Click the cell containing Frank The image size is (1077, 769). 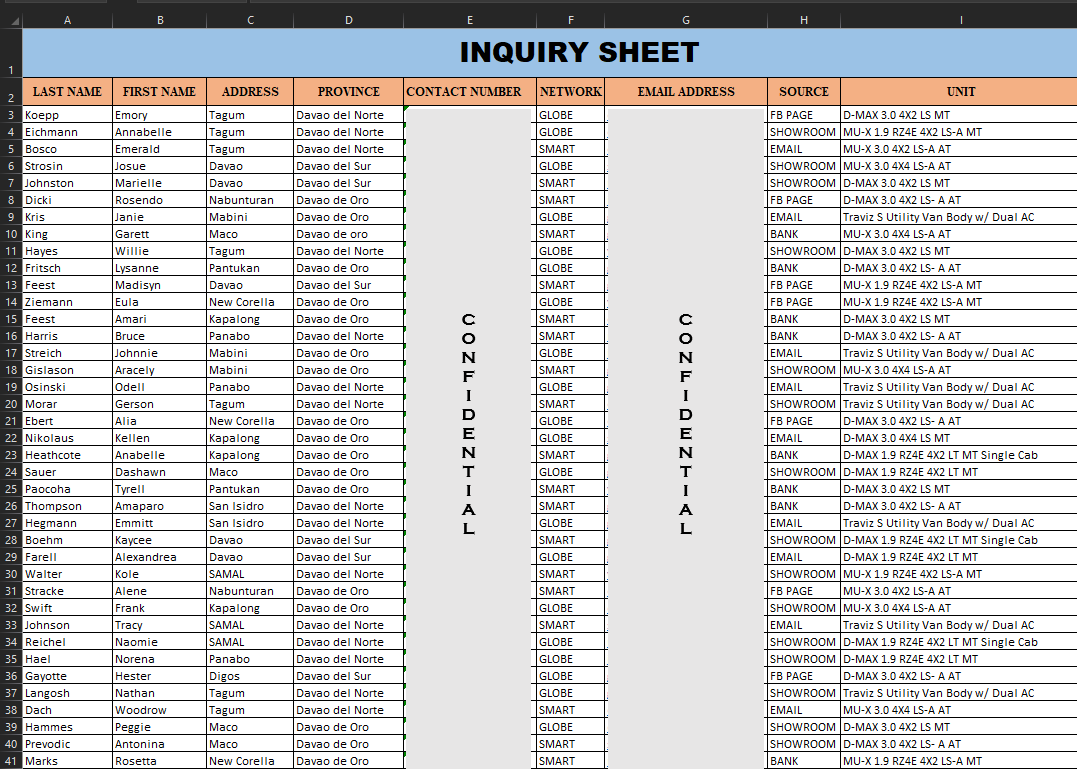(159, 608)
